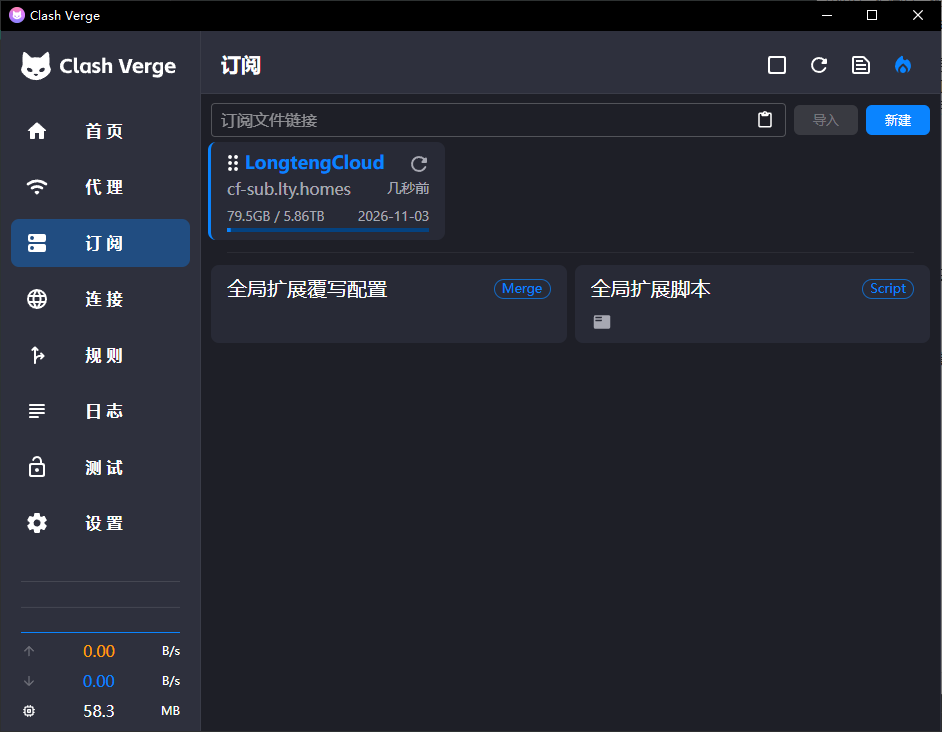Image resolution: width=942 pixels, height=732 pixels.
Task: Click the 订阅 page heading
Action: coord(240,66)
